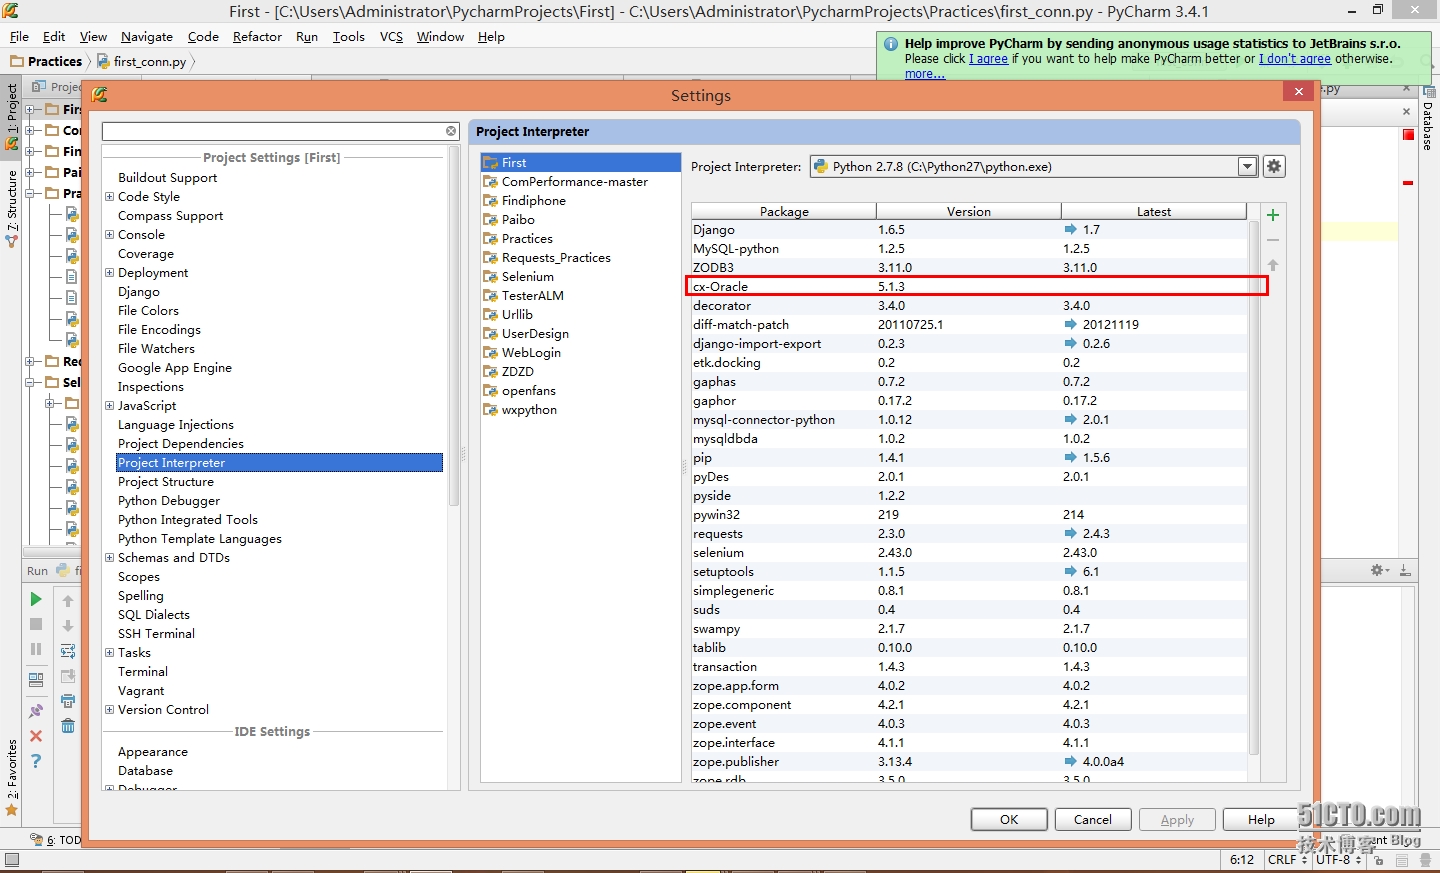Click the red error indicator in editor gutter
The width and height of the screenshot is (1440, 873).
click(1408, 134)
